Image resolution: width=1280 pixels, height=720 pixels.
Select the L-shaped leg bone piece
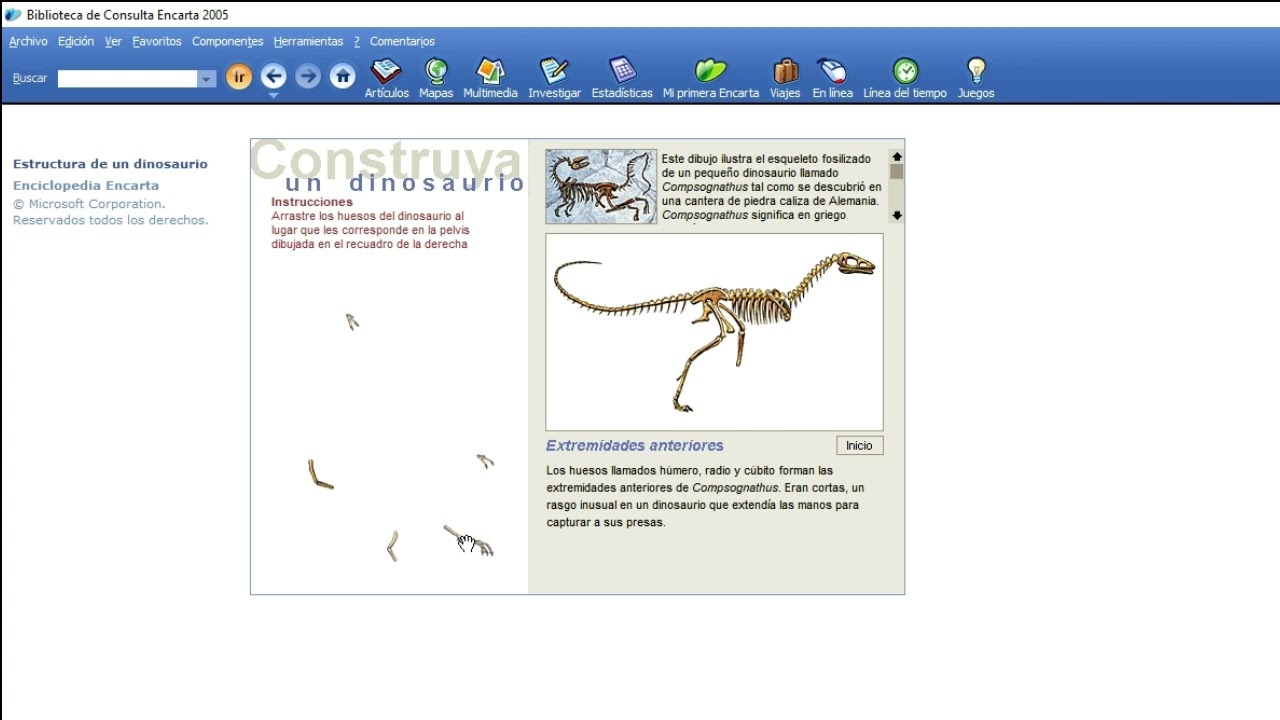pyautogui.click(x=320, y=474)
